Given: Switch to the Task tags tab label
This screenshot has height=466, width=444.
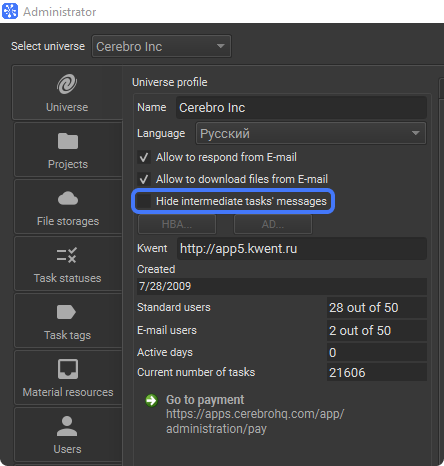Looking at the screenshot, I should point(67,335).
